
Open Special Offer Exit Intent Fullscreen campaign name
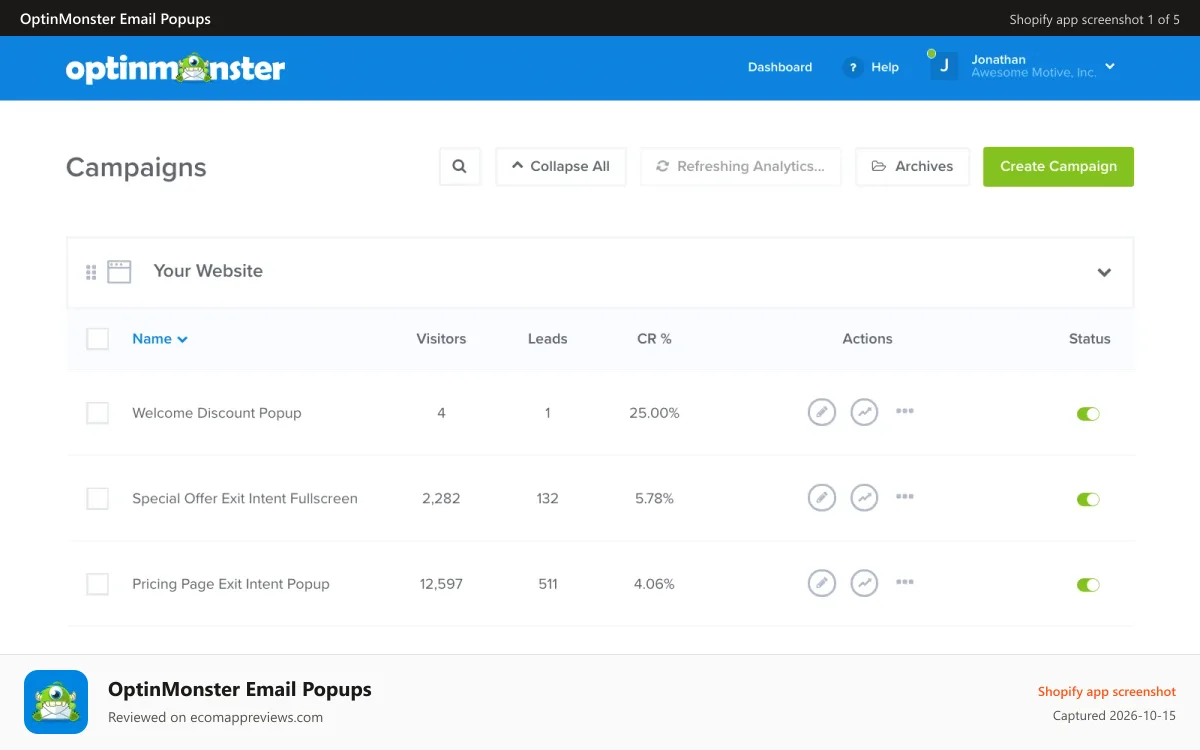click(245, 498)
